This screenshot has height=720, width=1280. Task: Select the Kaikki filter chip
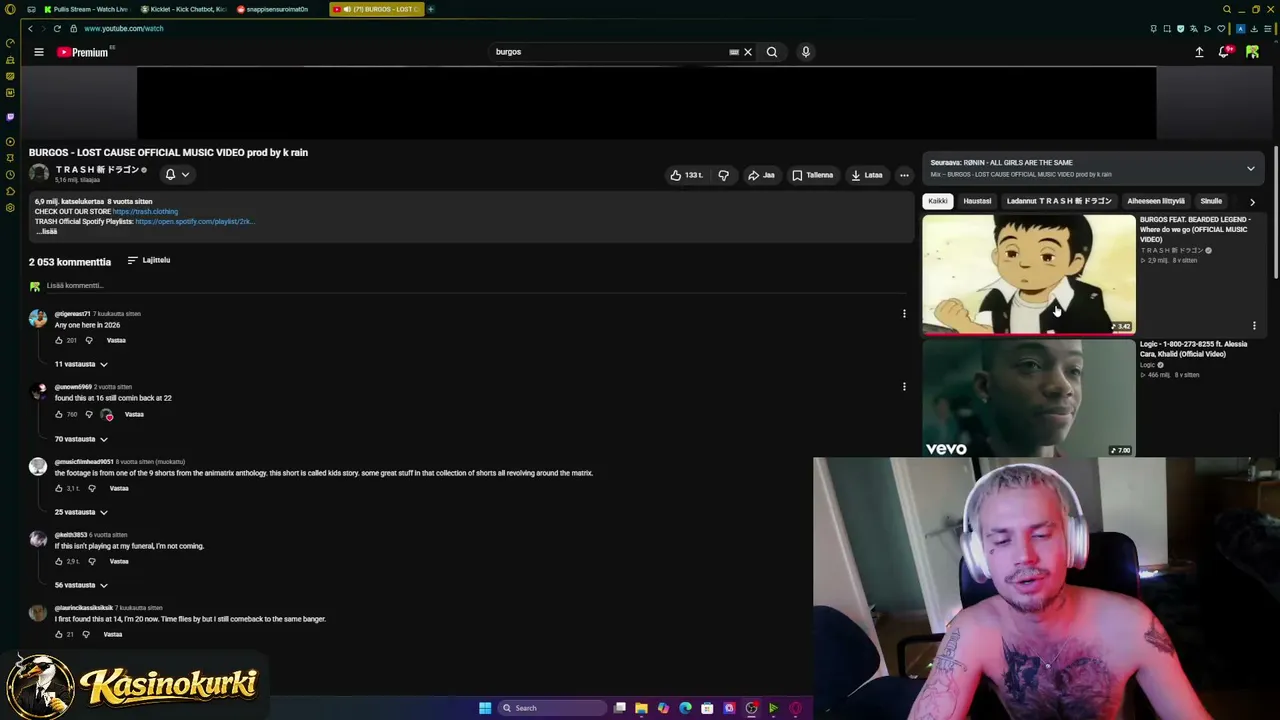(x=938, y=201)
